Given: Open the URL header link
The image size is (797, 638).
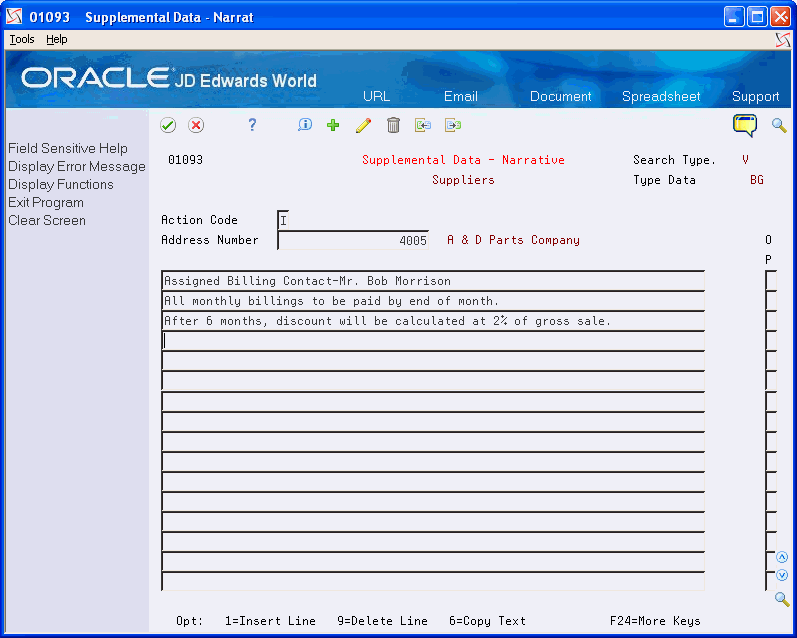Looking at the screenshot, I should [376, 96].
